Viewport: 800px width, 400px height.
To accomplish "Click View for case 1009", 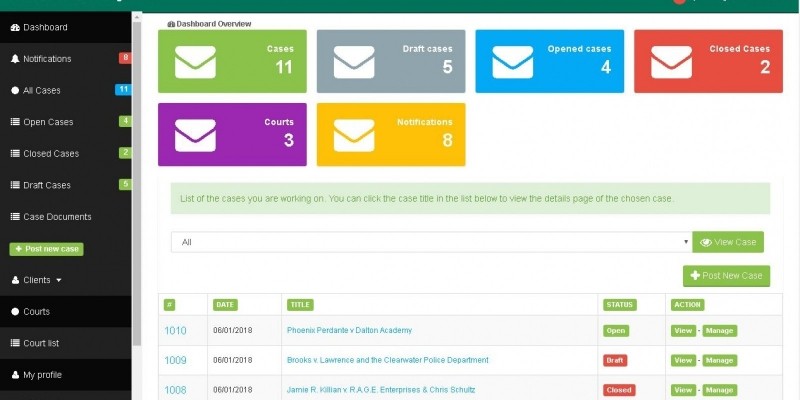I will [683, 360].
